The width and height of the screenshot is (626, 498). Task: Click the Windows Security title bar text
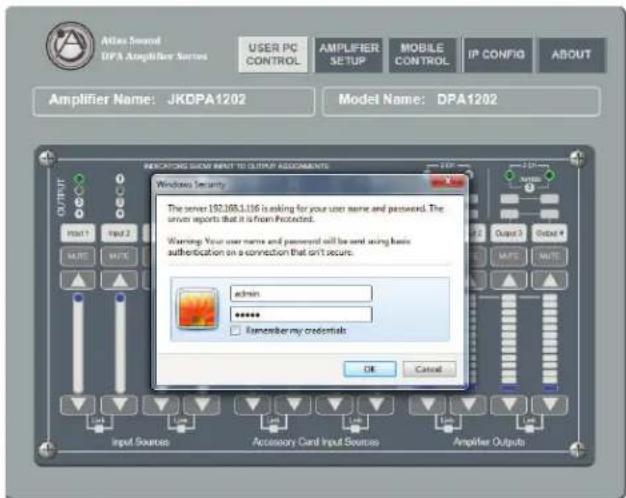(x=190, y=185)
